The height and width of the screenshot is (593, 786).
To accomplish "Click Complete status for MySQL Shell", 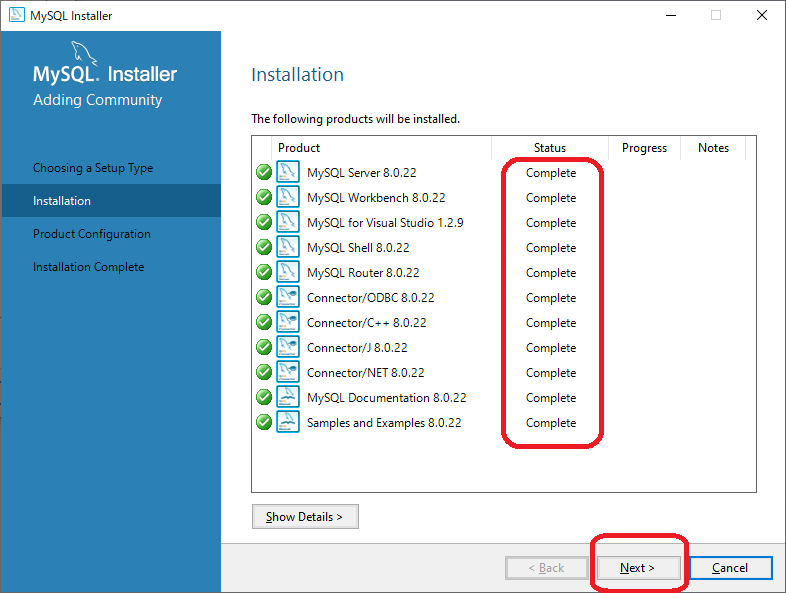I will (551, 249).
